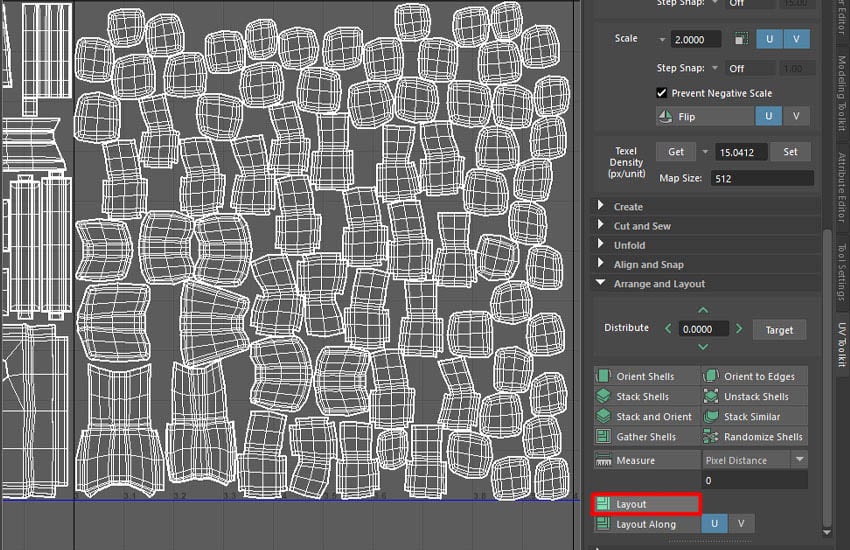Image resolution: width=850 pixels, height=550 pixels.
Task: Switch to the Attribute Editor tab
Action: (x=840, y=188)
